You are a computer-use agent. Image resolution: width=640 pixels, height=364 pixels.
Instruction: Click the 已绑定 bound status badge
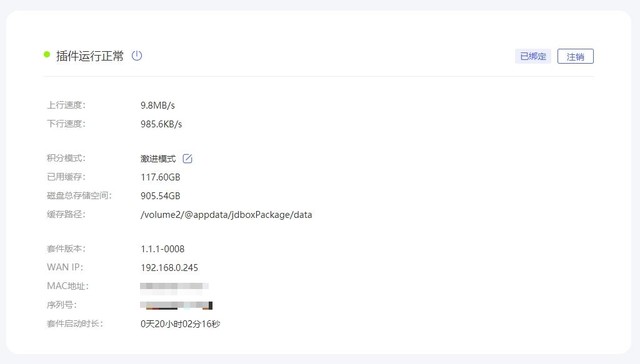coord(533,56)
